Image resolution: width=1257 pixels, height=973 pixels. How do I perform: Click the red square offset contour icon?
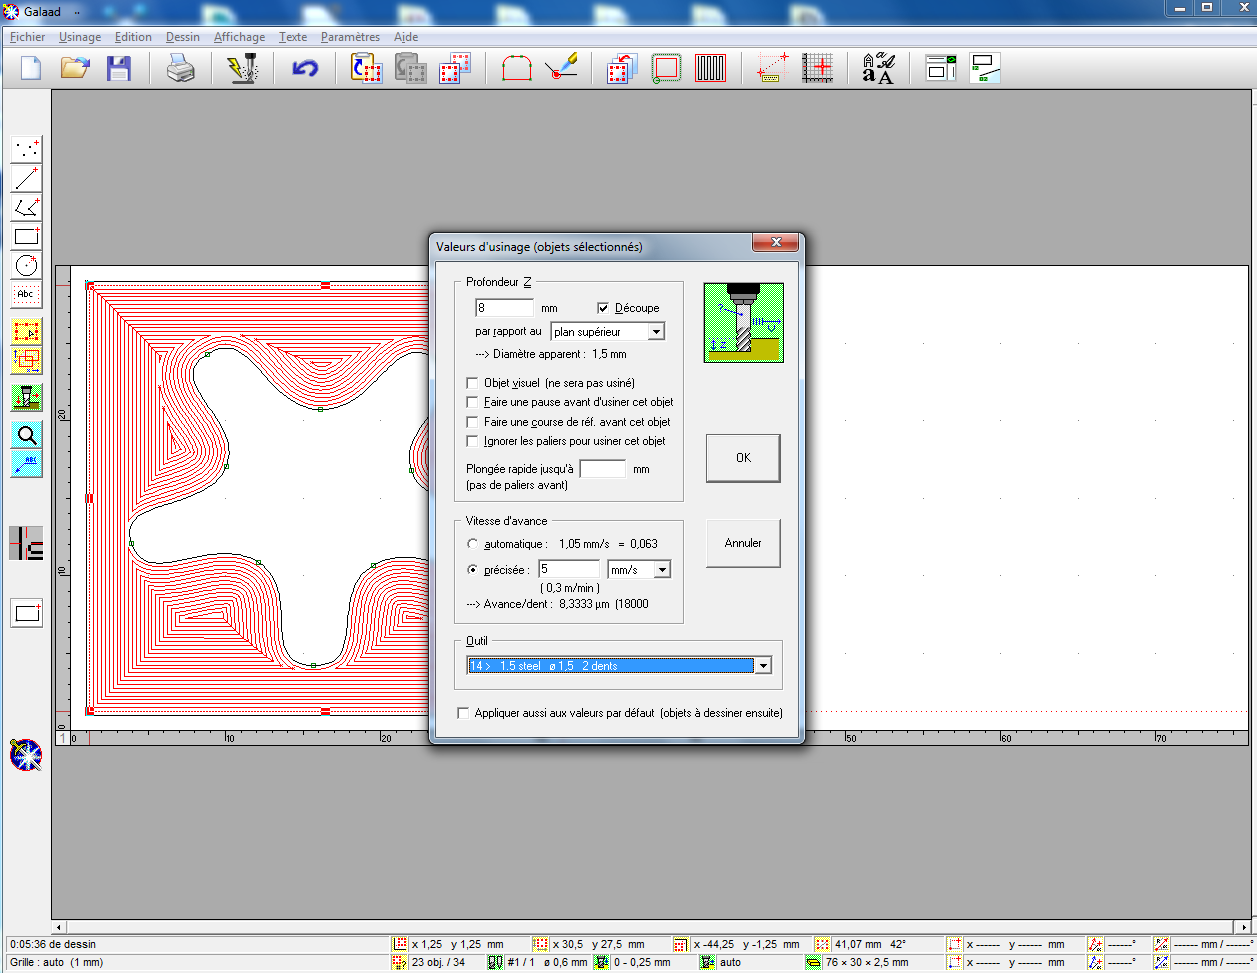(666, 68)
